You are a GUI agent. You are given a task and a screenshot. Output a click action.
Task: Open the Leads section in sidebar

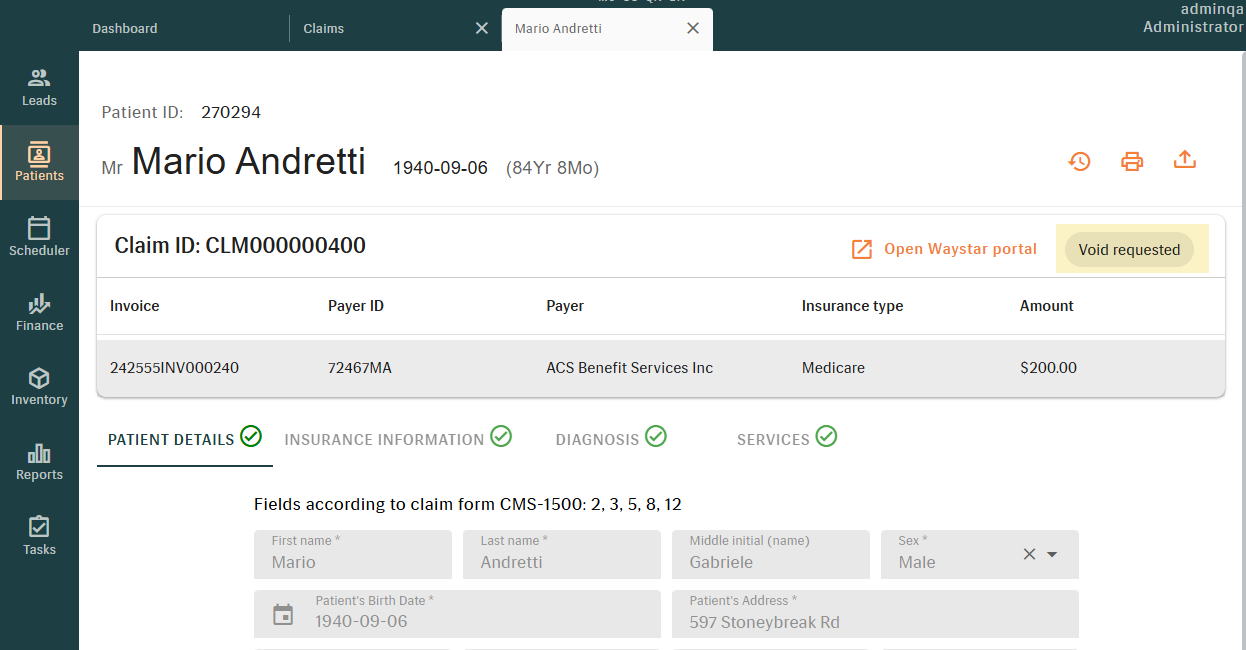point(39,87)
